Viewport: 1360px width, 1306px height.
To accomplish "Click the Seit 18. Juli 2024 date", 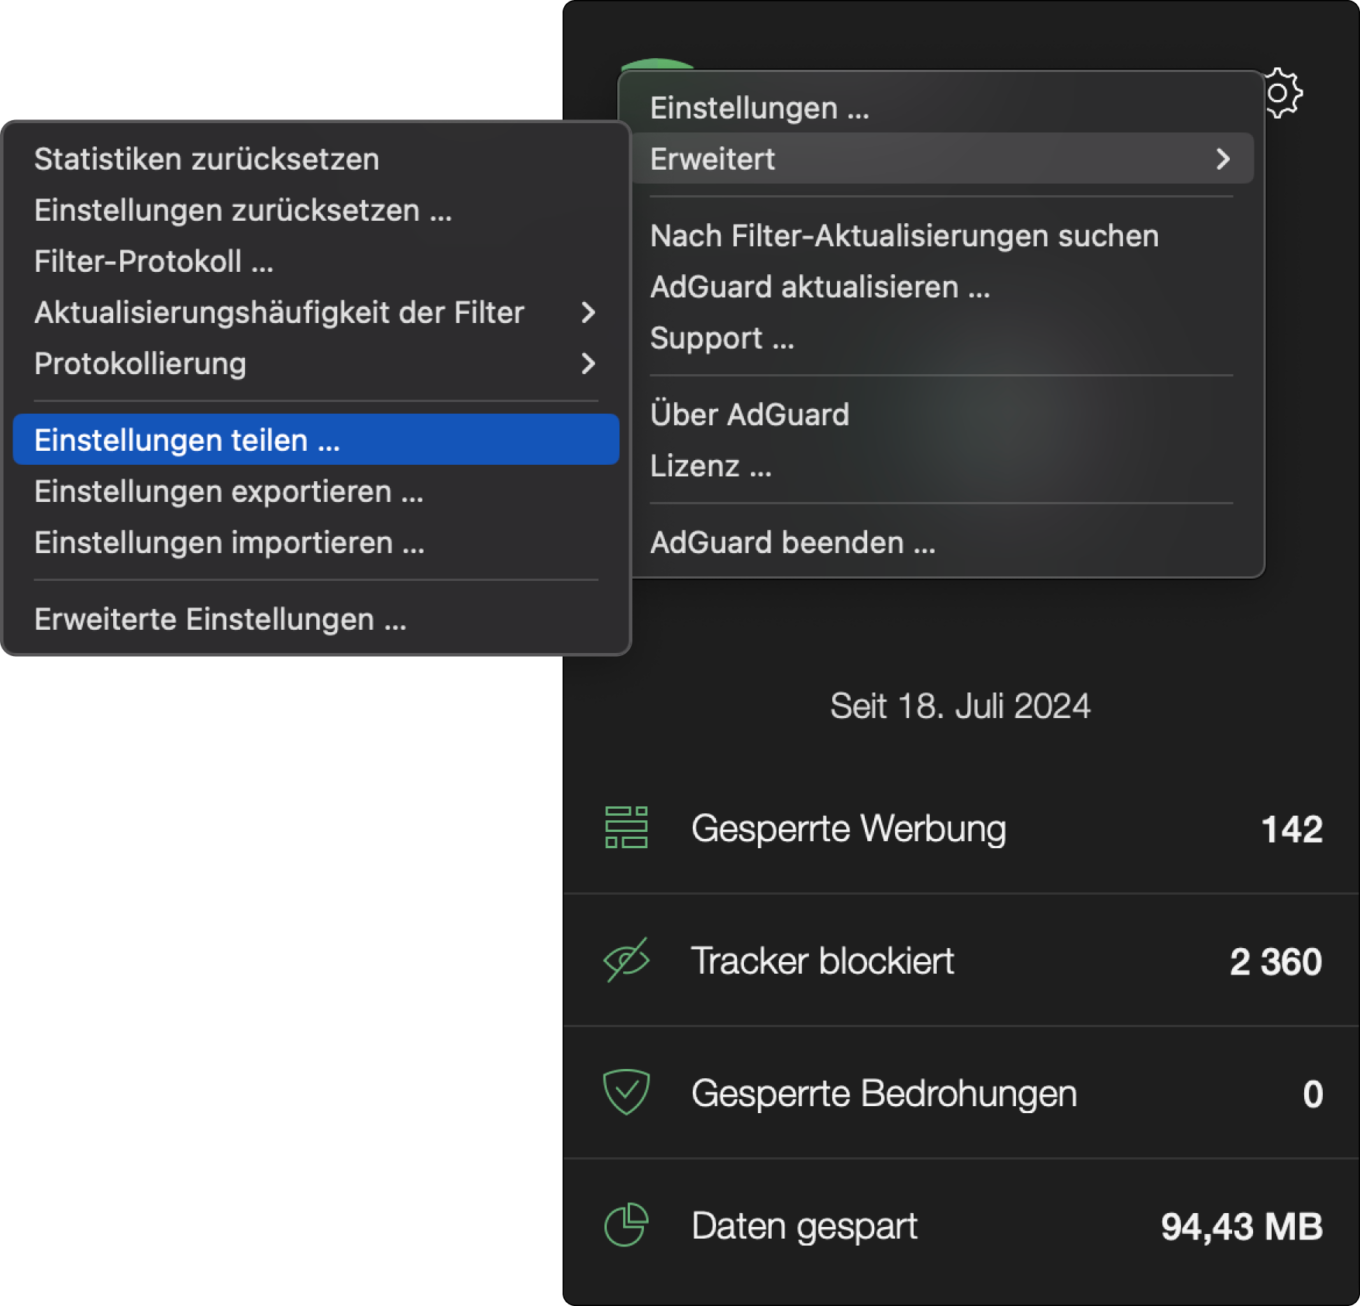I will [960, 706].
